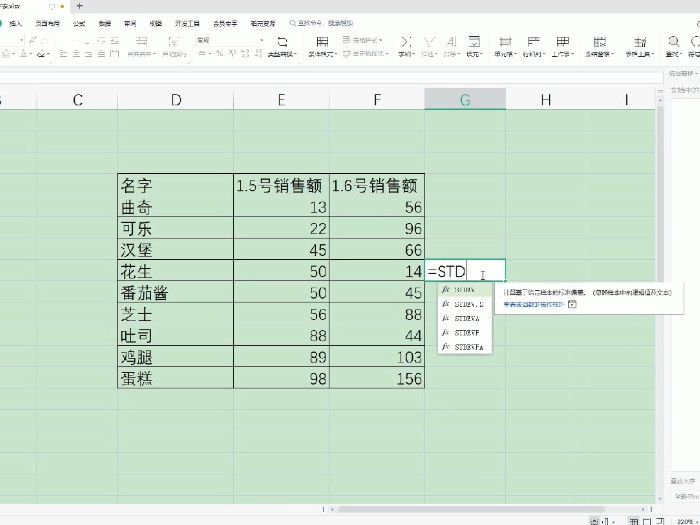Screen dimensions: 700x525
Task: Click the 1.5号销售额 header cell
Action: tap(281, 185)
